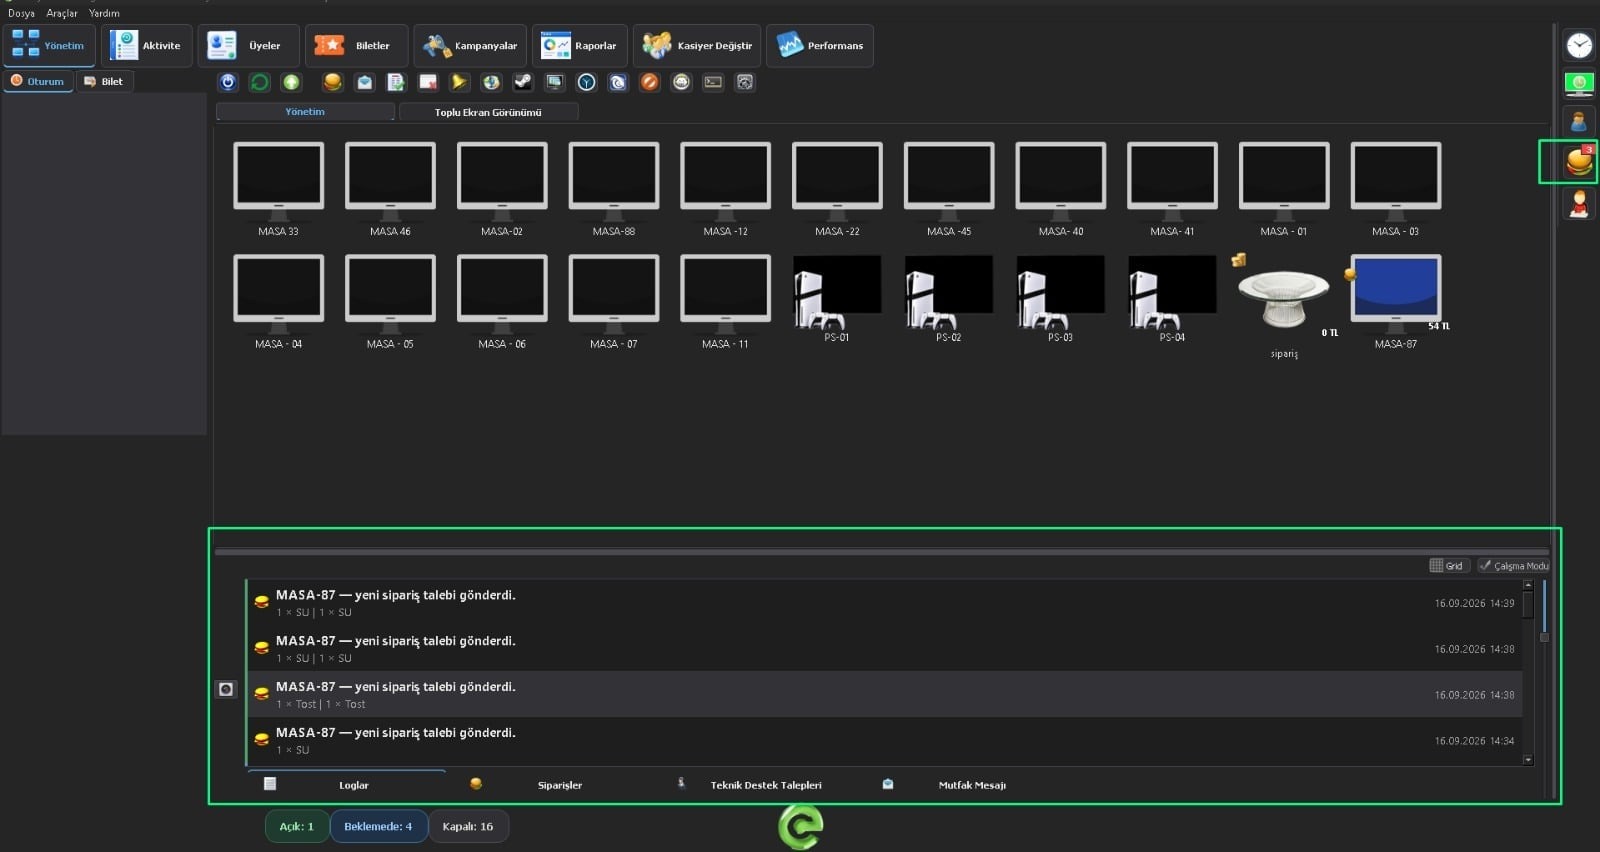This screenshot has width=1600, height=852.
Task: Select the MASA-87 blue screen computer
Action: (x=1396, y=300)
